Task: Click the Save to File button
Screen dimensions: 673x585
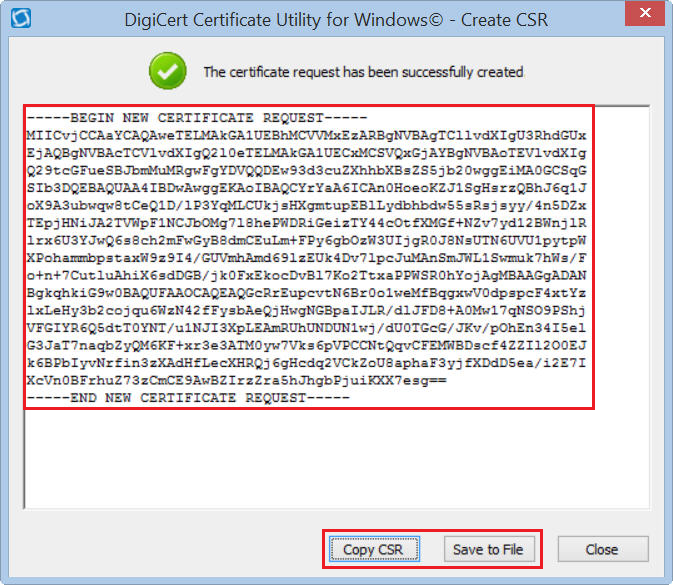Action: (x=489, y=549)
